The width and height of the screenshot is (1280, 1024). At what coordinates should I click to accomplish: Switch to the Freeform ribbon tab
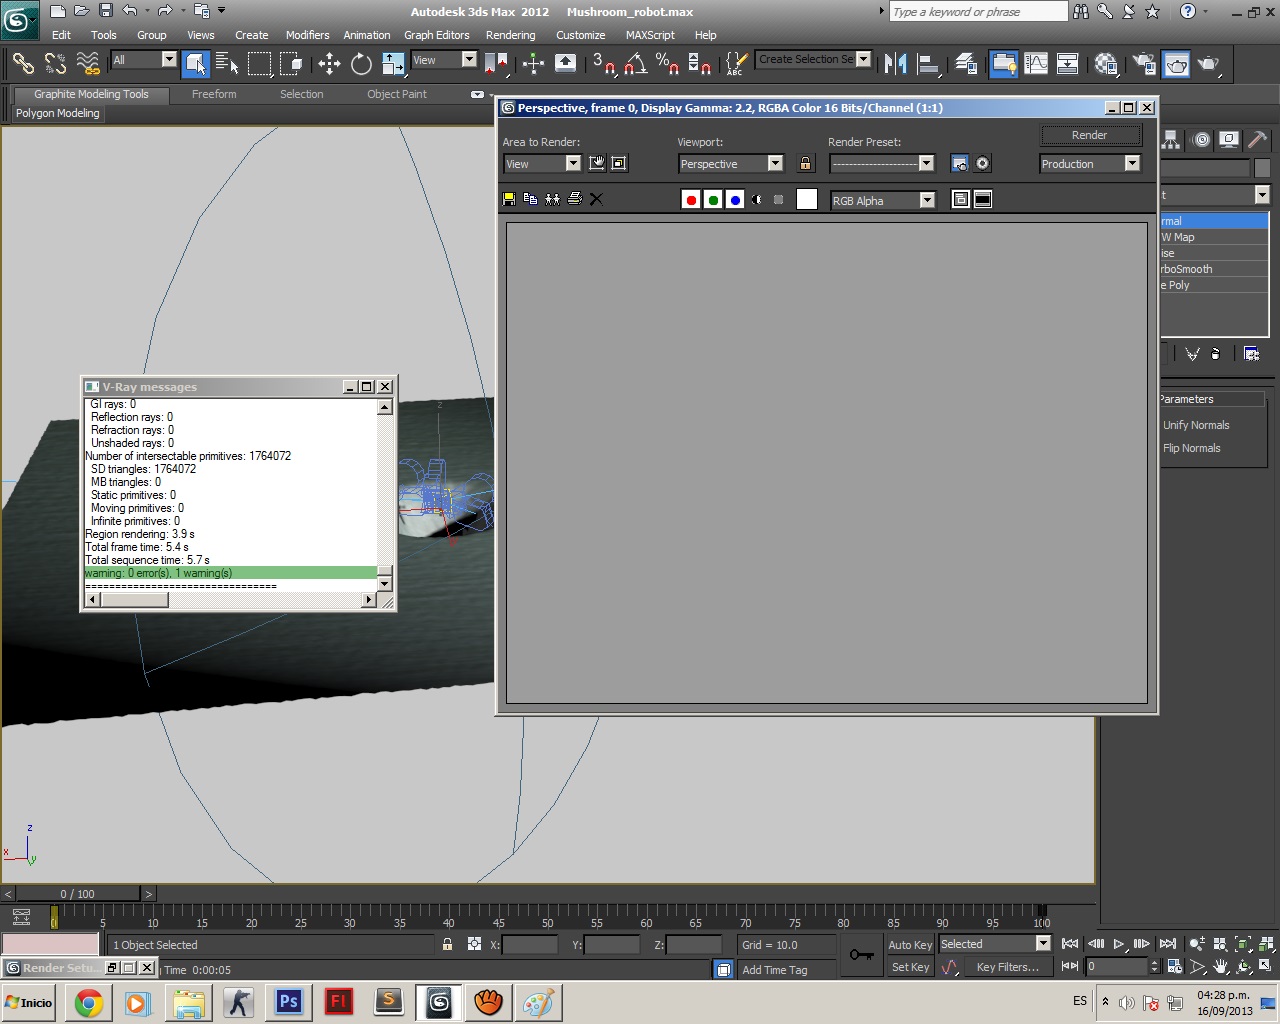coord(214,94)
